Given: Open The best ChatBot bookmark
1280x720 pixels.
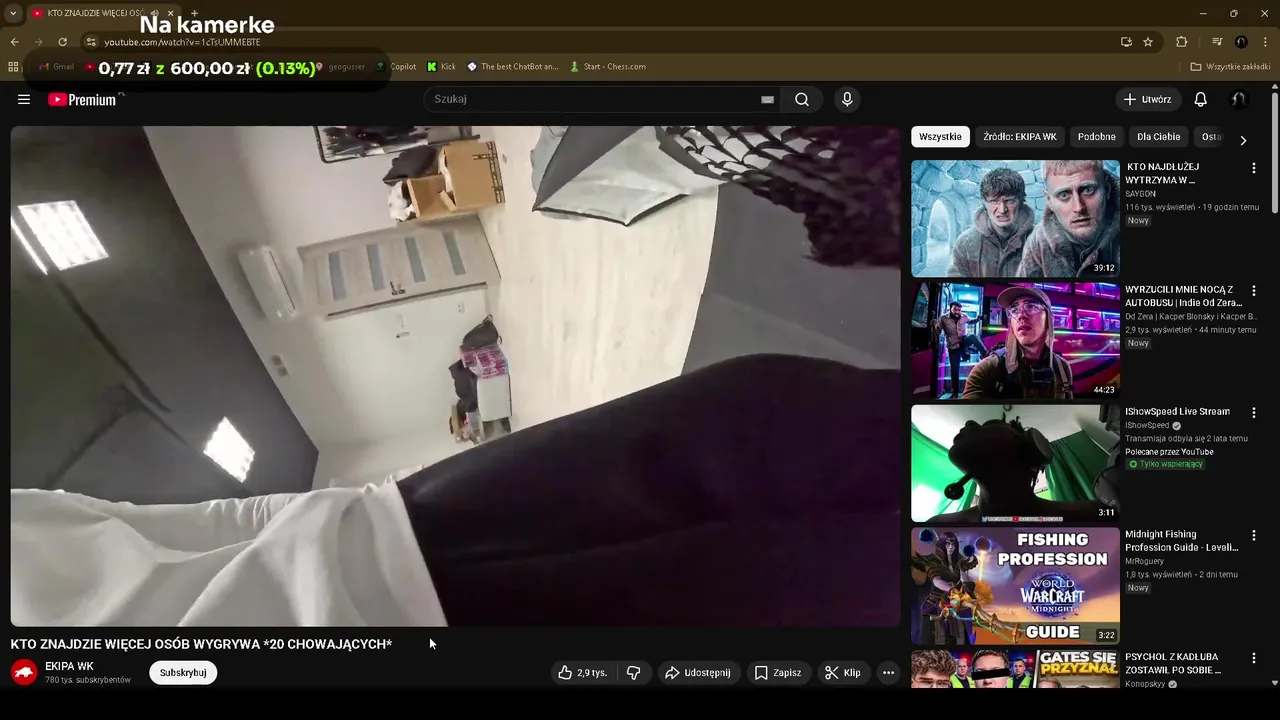Looking at the screenshot, I should 513,67.
